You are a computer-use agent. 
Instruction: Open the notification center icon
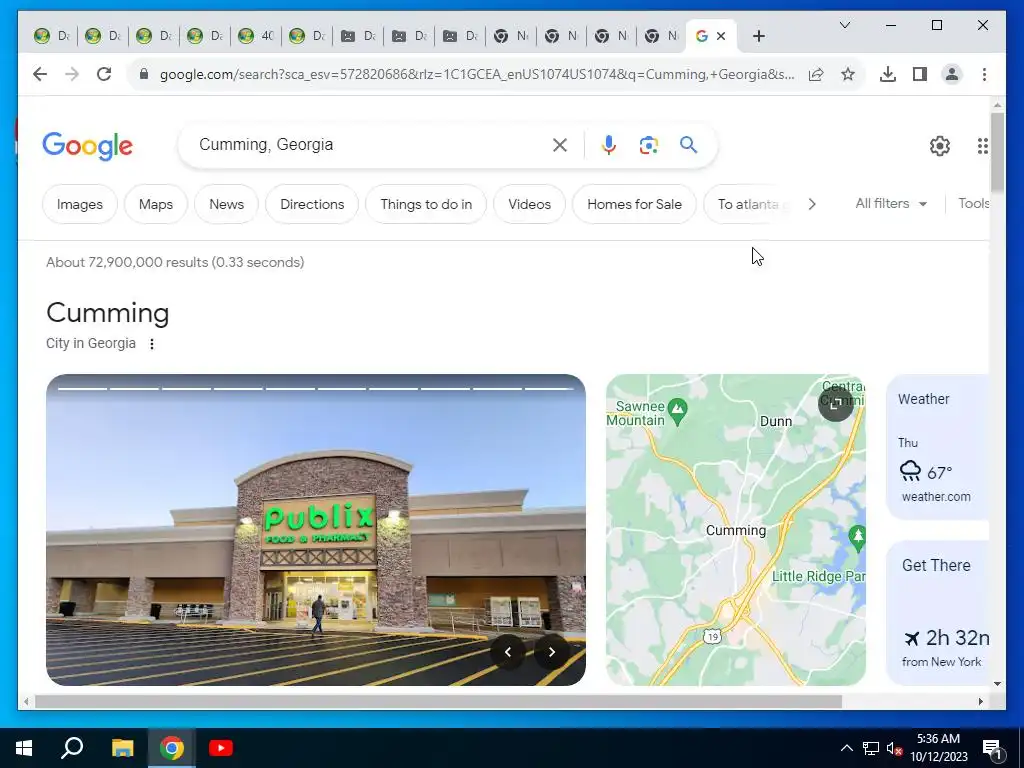point(992,748)
